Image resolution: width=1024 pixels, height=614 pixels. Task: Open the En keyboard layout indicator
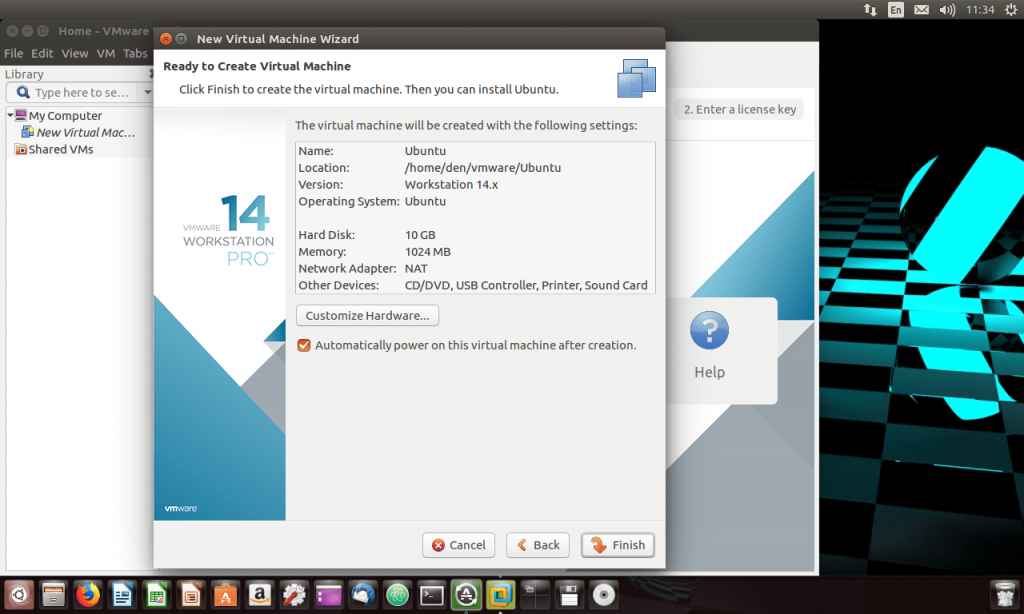[896, 10]
